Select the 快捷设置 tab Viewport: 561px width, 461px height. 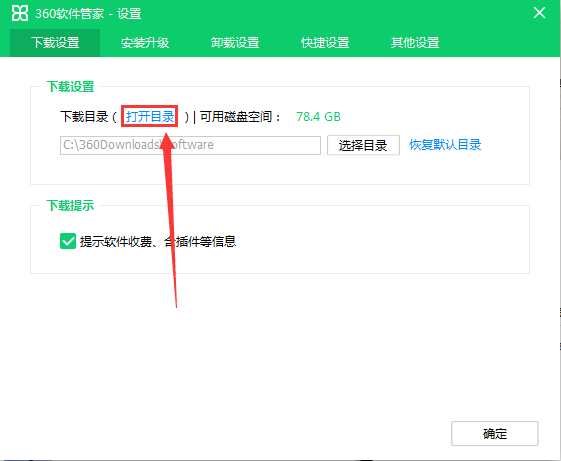click(325, 43)
